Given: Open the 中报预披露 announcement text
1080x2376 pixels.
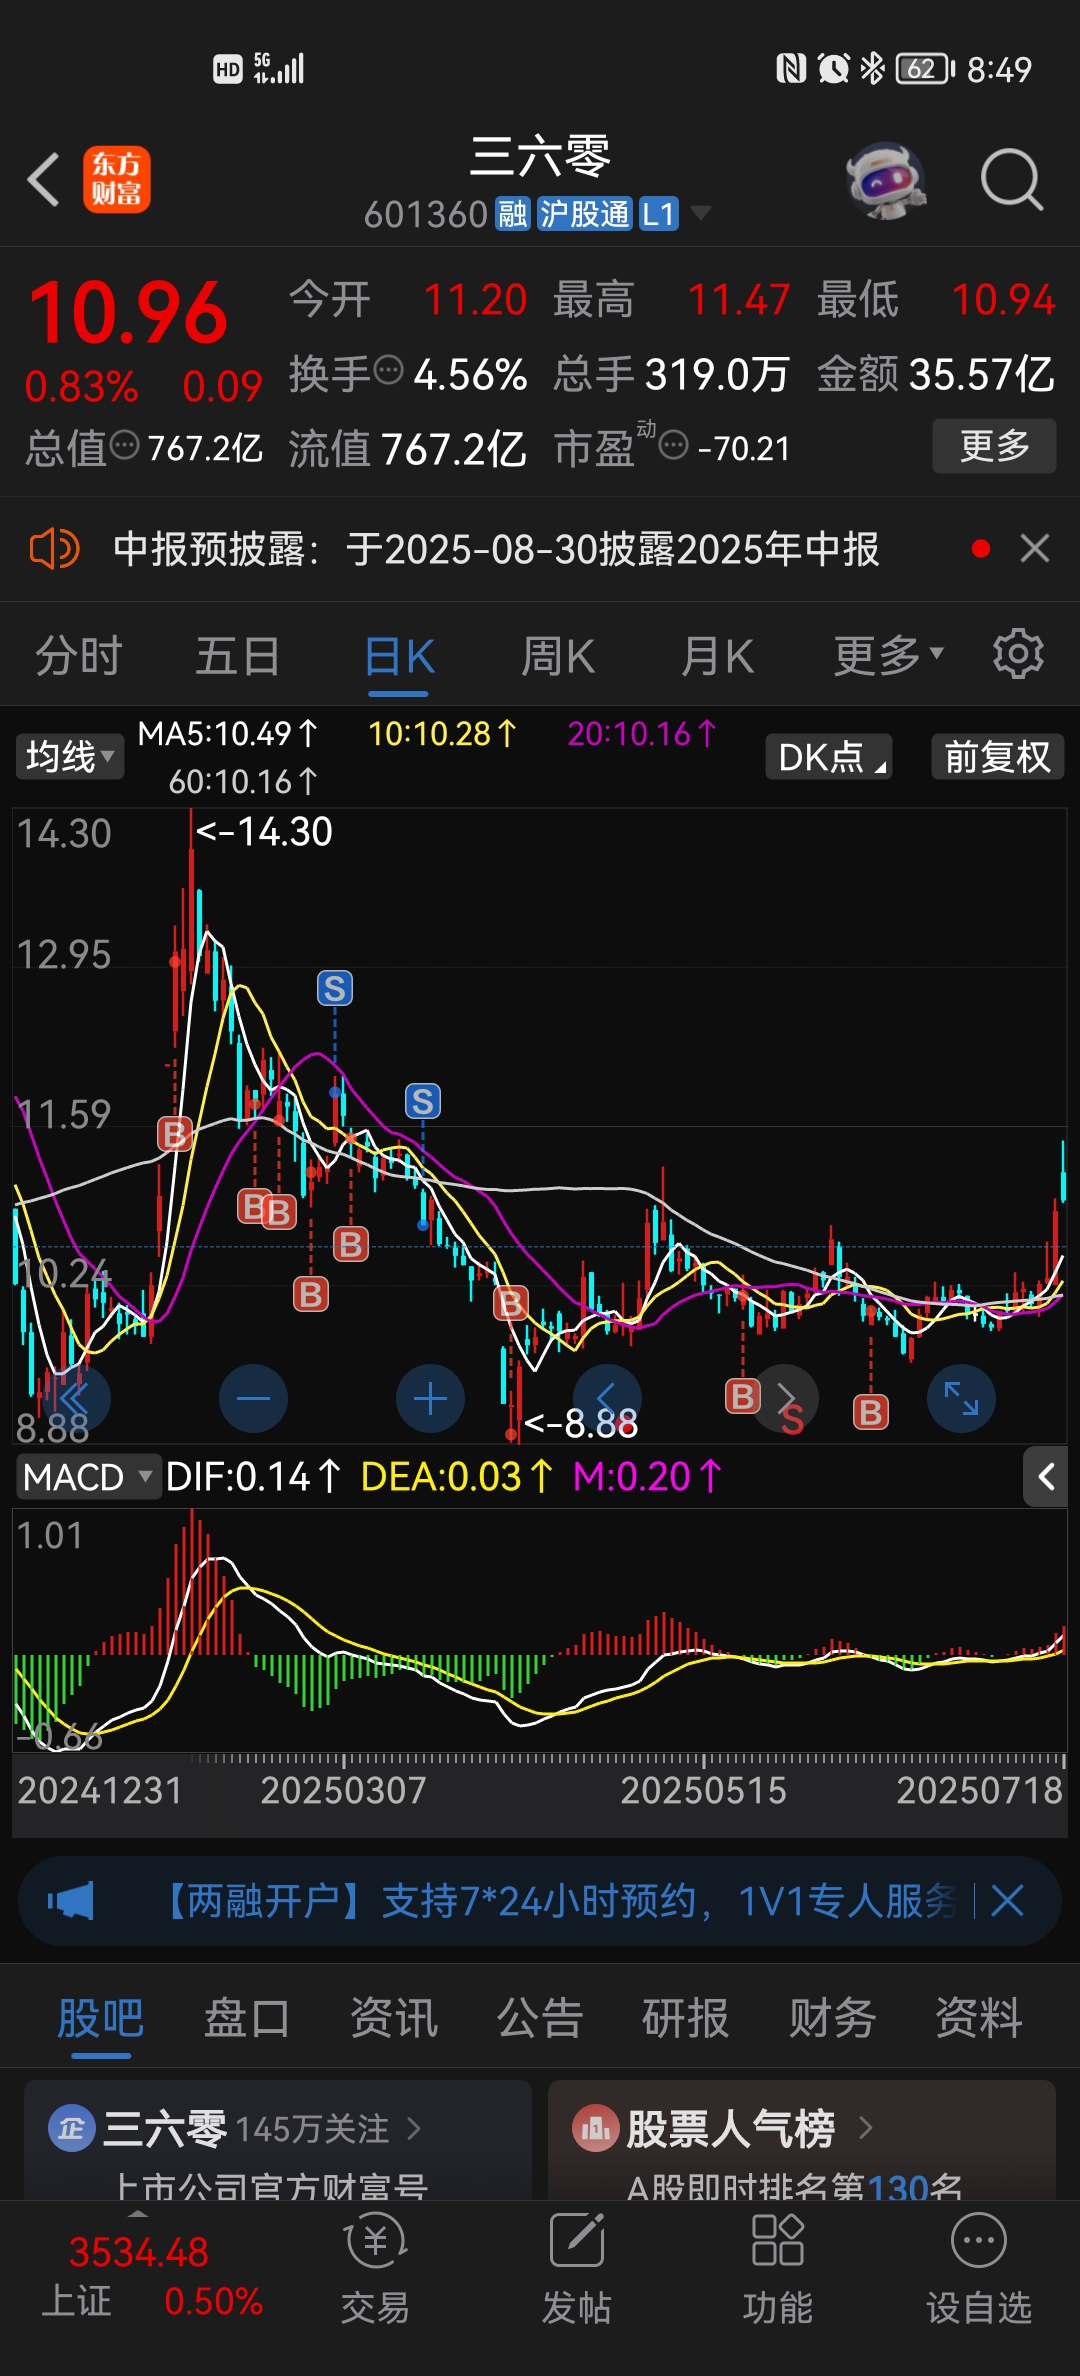Looking at the screenshot, I should point(496,549).
